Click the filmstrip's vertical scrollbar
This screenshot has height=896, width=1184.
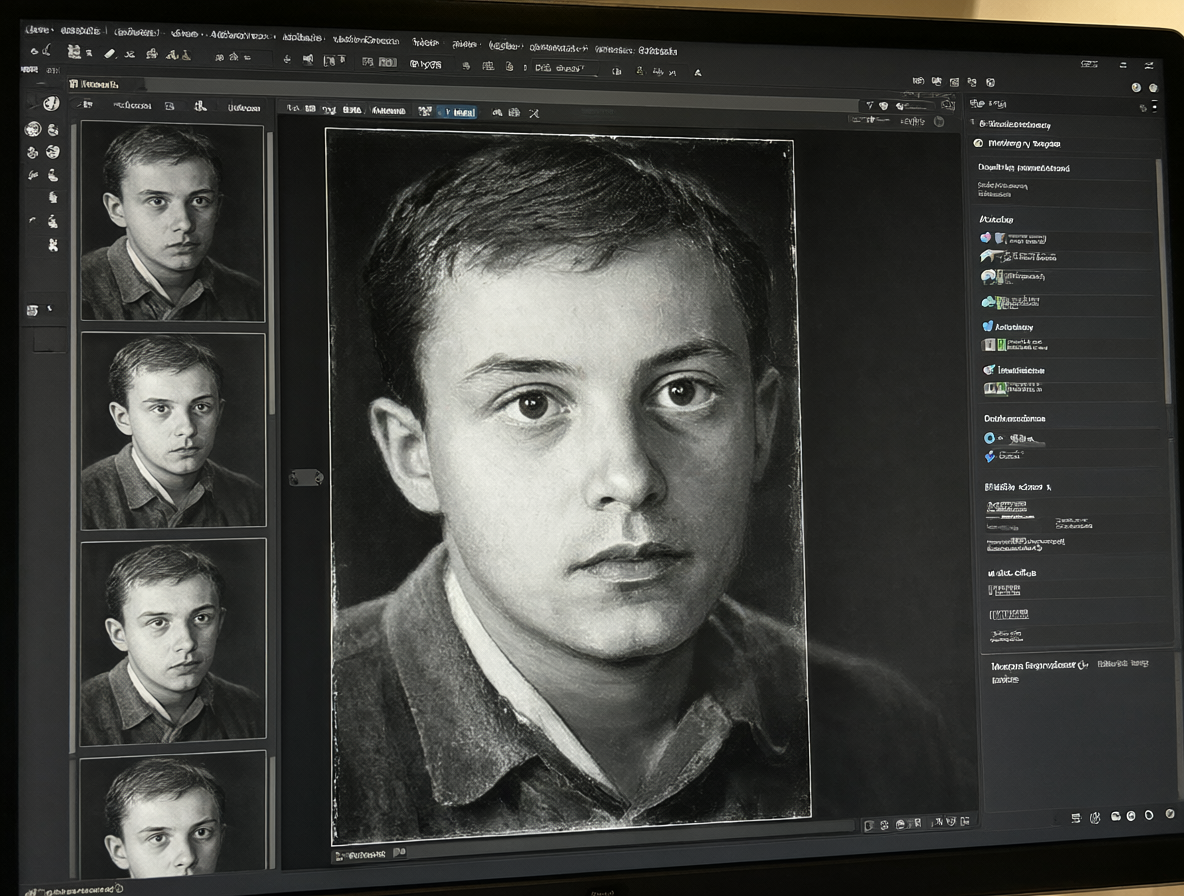[x=271, y=272]
